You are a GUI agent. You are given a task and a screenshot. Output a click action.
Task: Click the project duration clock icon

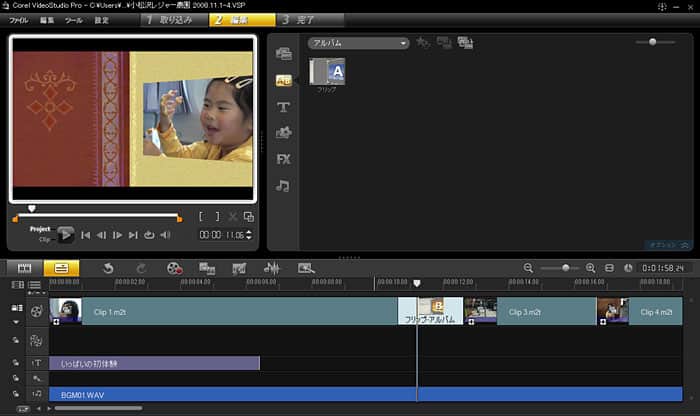(628, 268)
